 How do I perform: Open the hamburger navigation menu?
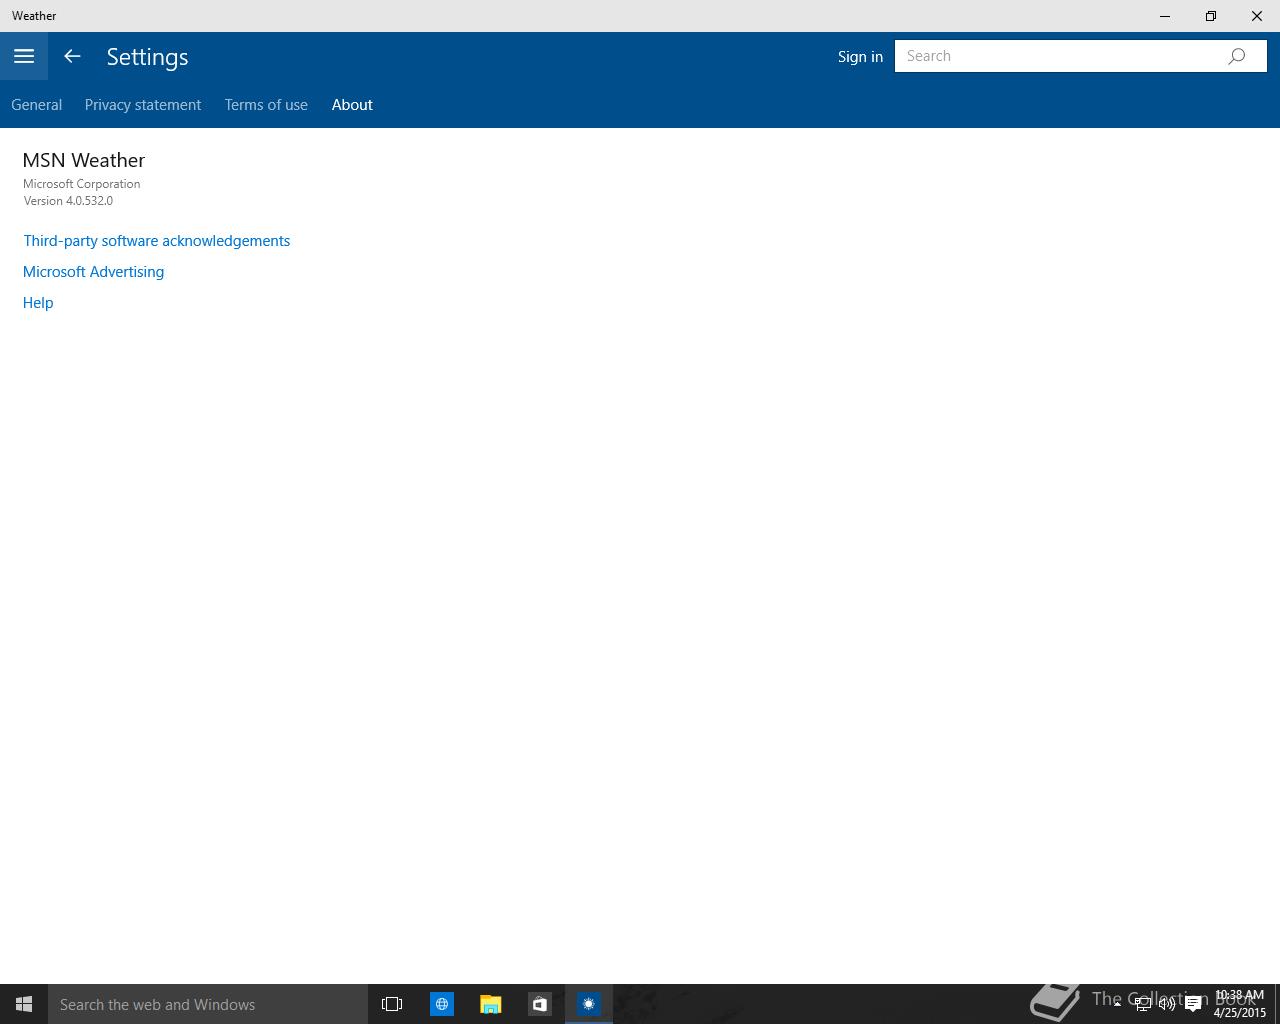click(x=24, y=56)
